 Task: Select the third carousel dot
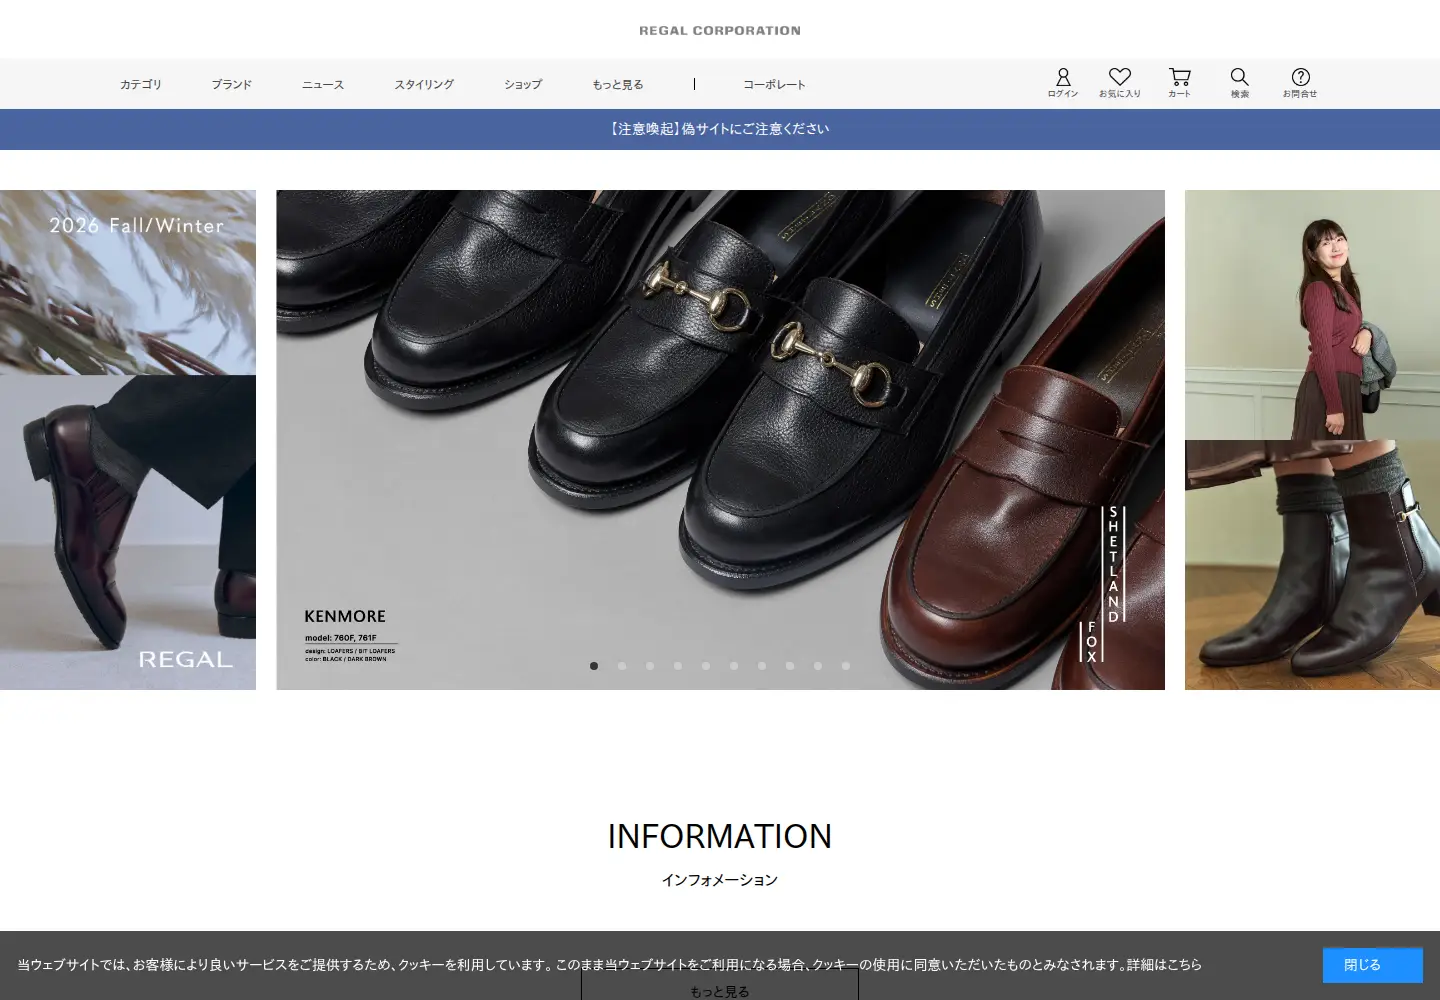coord(650,666)
